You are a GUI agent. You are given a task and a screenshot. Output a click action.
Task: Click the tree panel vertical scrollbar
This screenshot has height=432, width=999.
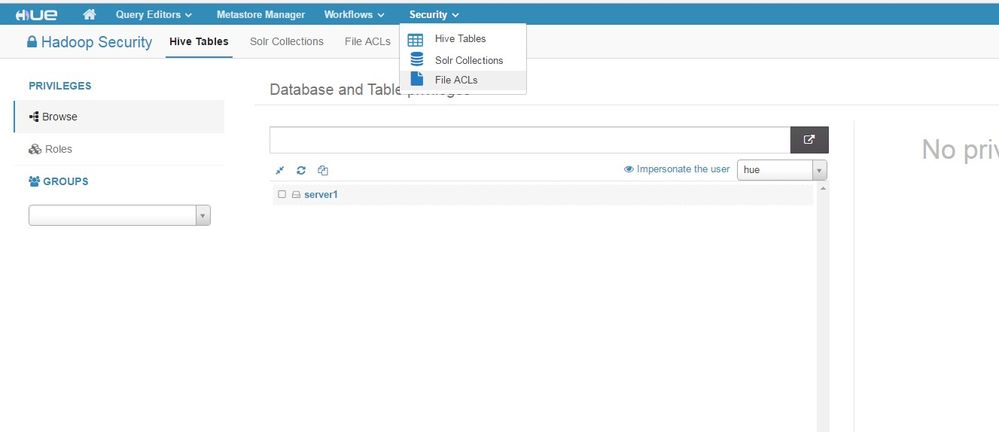(x=823, y=308)
